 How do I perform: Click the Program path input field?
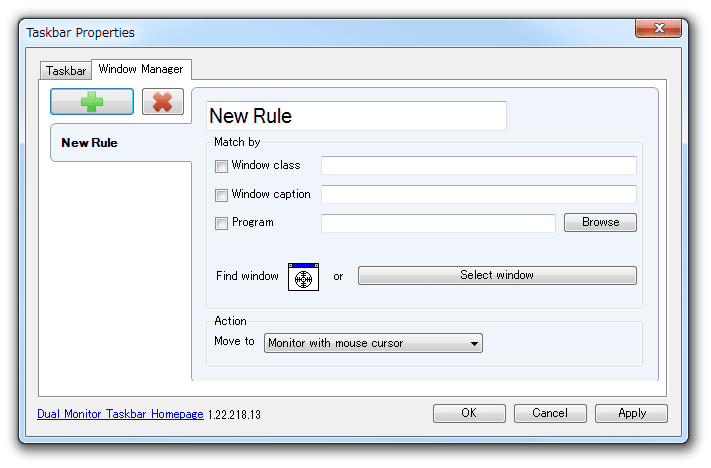(x=438, y=223)
